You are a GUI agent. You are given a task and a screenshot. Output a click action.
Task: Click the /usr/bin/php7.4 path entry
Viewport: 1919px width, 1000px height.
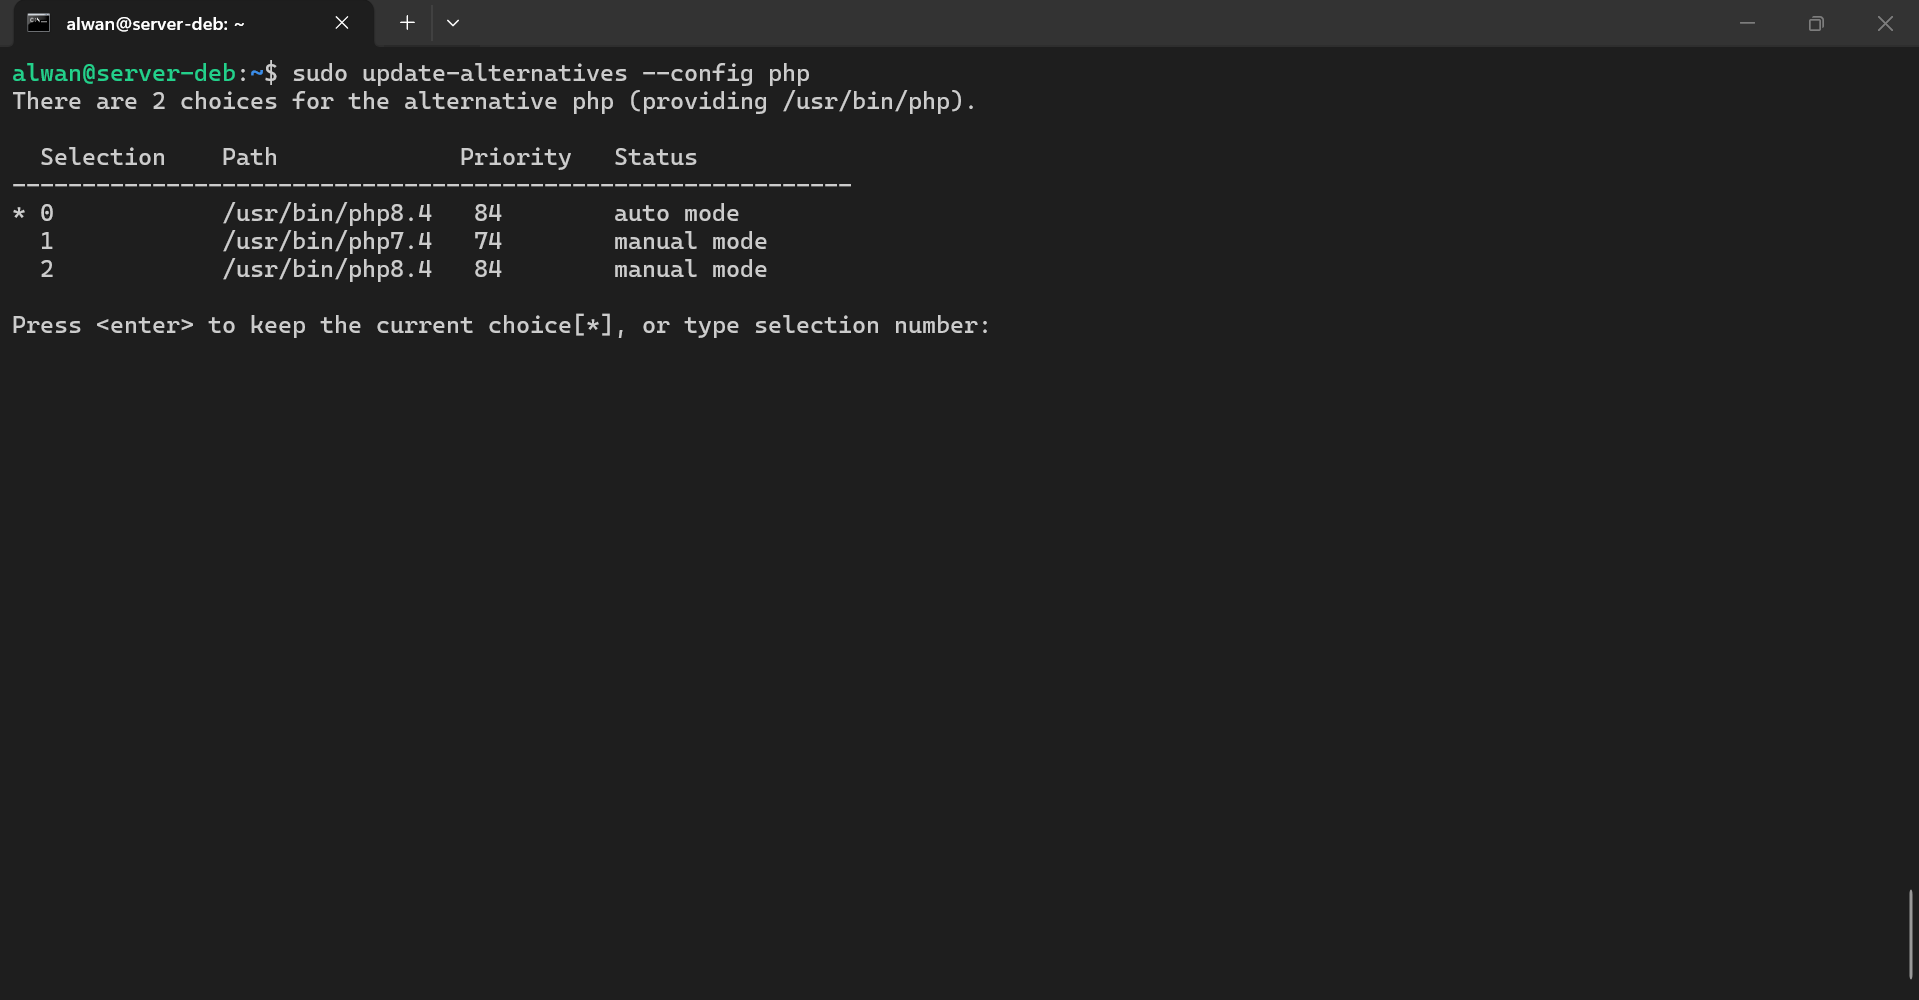(327, 241)
